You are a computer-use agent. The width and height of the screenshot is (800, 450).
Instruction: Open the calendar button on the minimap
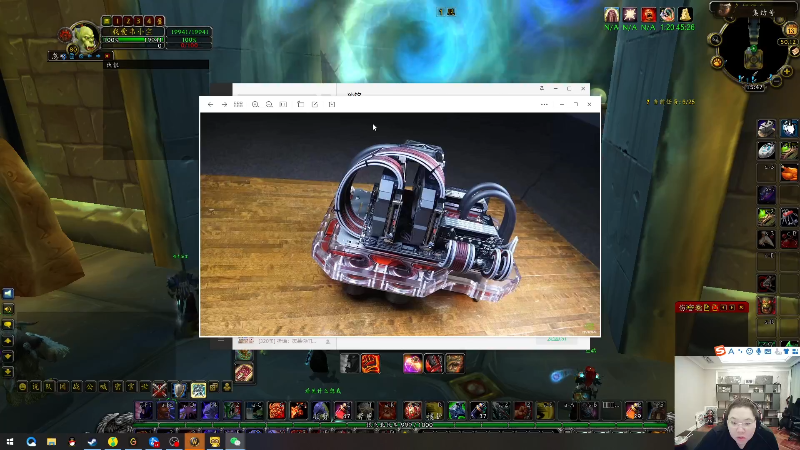pyautogui.click(x=791, y=31)
